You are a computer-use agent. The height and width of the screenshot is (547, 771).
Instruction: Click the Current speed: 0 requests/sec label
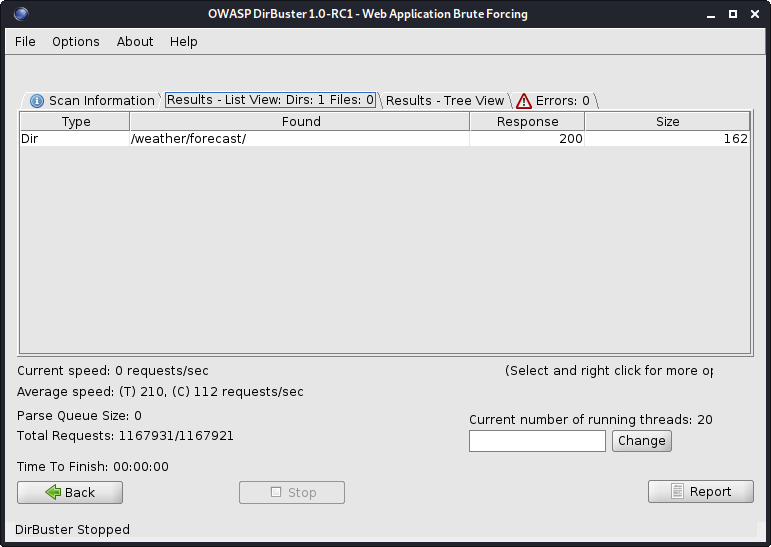point(113,370)
